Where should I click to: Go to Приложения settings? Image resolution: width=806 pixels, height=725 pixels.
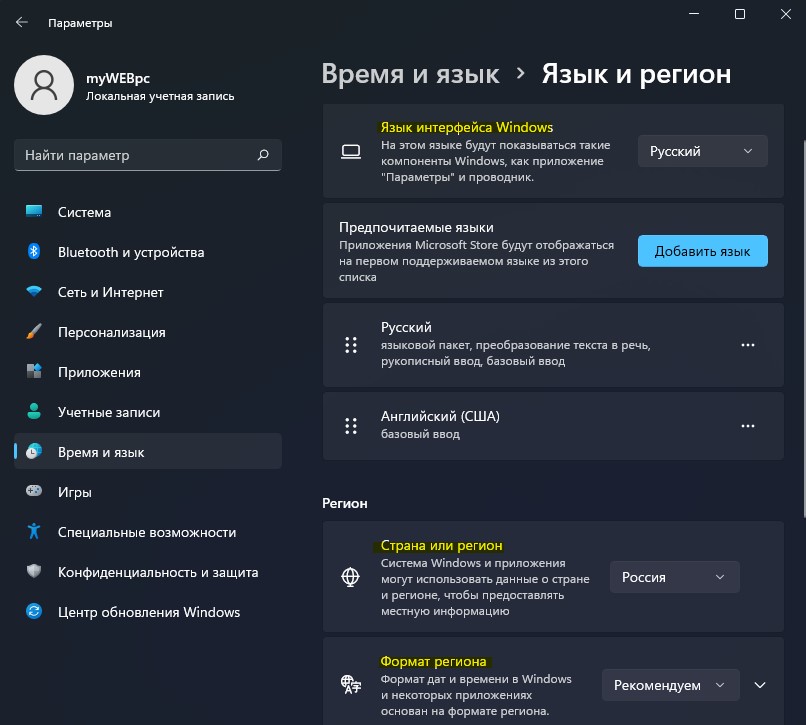(x=148, y=372)
